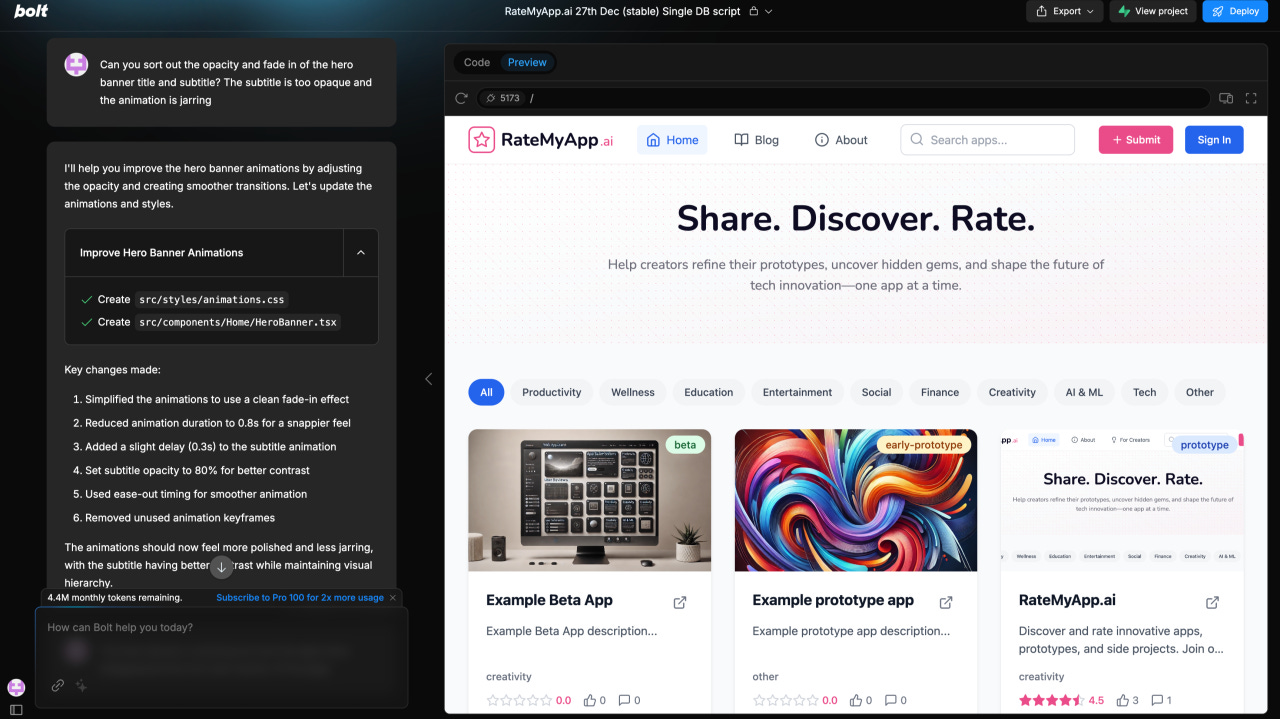Click Example prototype app title
The width and height of the screenshot is (1280, 719).
[x=833, y=600]
